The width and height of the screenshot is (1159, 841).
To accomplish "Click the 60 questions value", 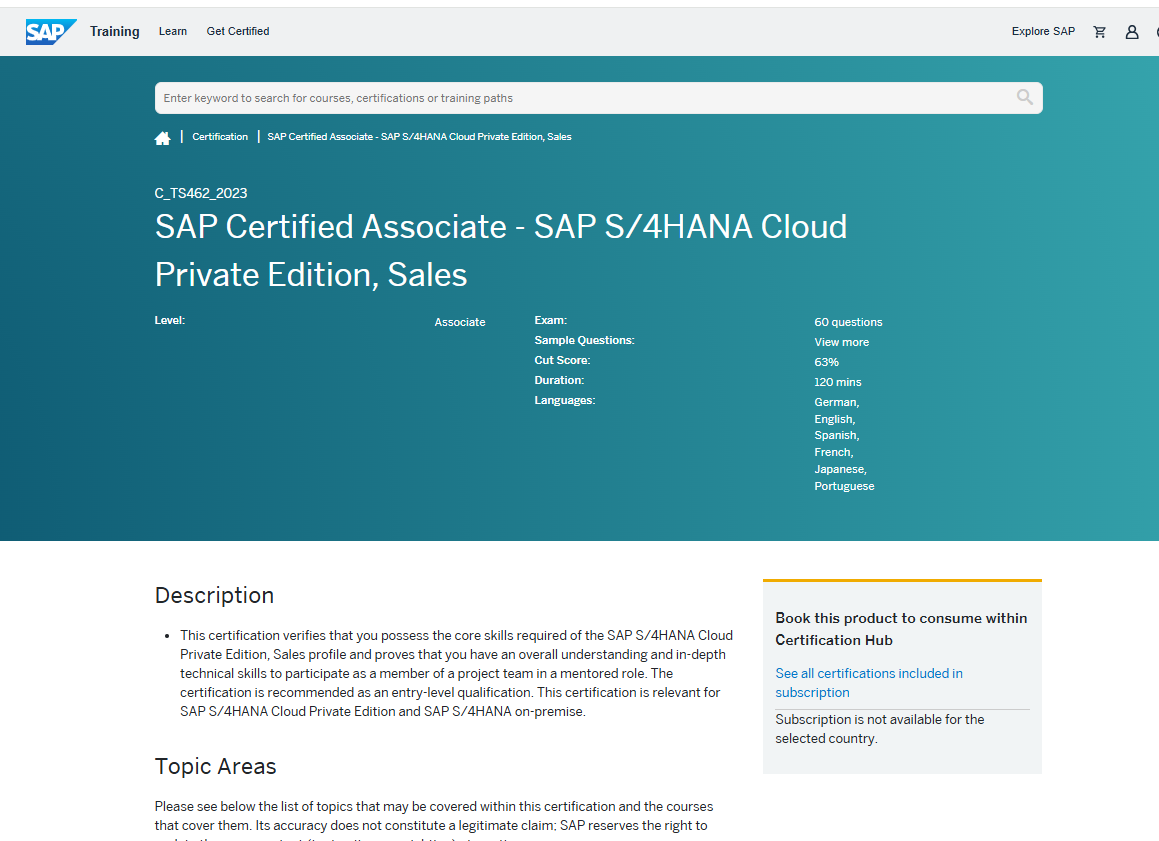I will 848,322.
